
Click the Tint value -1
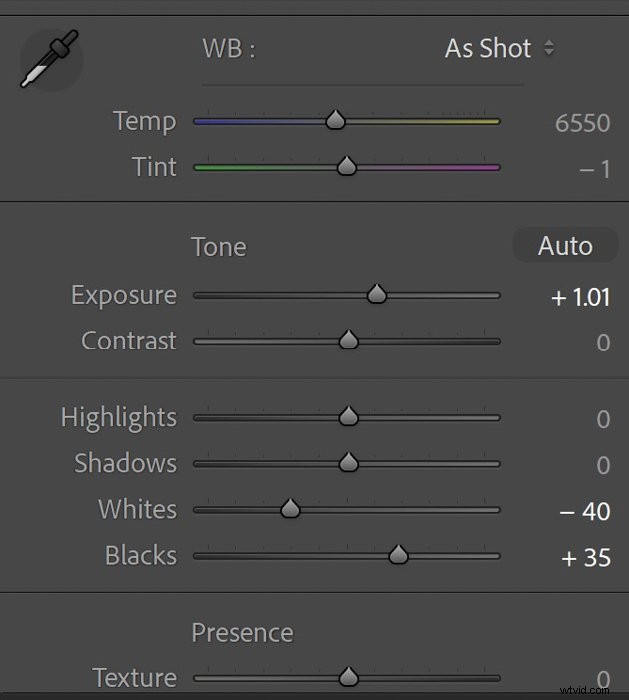(x=595, y=170)
